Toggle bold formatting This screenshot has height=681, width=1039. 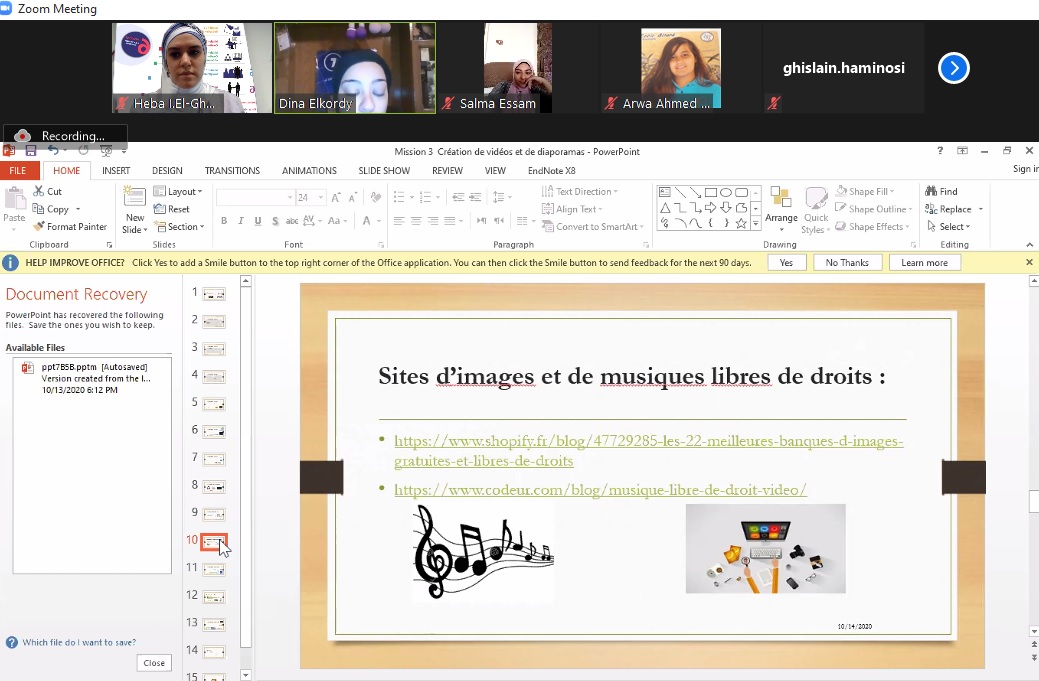point(224,221)
